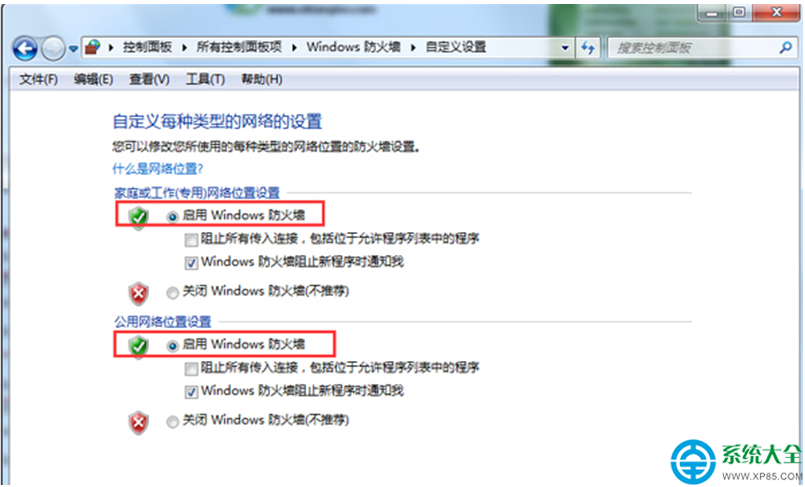
Task: Check 阻止所有传入连接 under home/work network
Action: pos(191,240)
